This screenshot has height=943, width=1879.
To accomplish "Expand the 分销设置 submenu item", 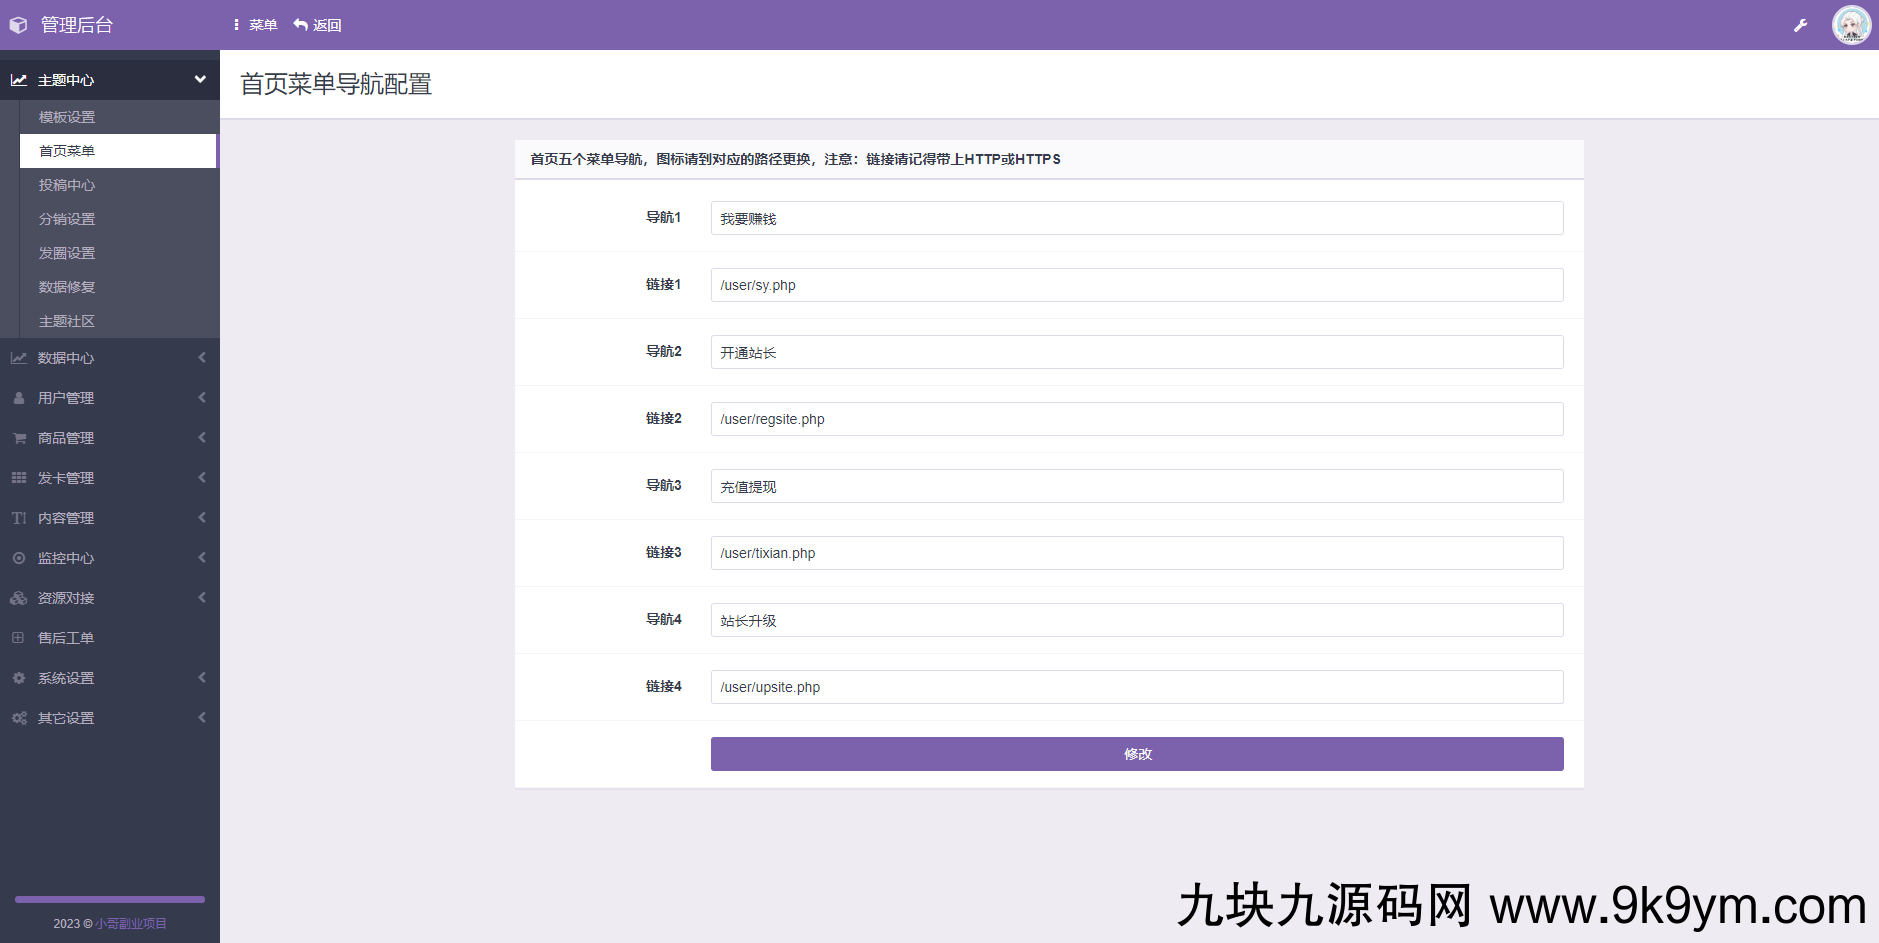I will [67, 218].
